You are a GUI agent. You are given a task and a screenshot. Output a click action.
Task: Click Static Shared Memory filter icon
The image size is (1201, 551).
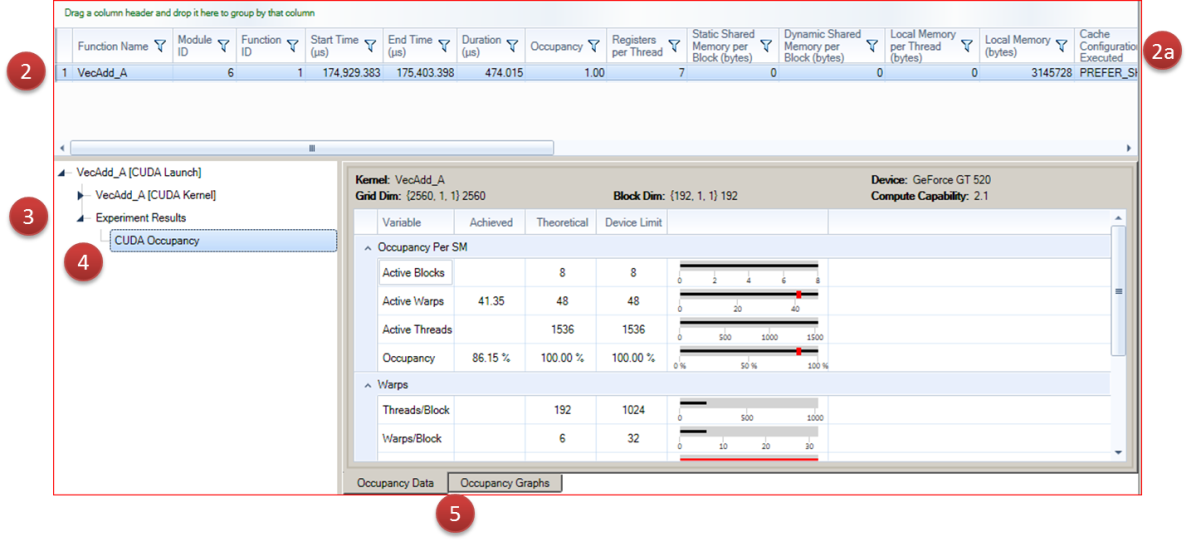(766, 46)
